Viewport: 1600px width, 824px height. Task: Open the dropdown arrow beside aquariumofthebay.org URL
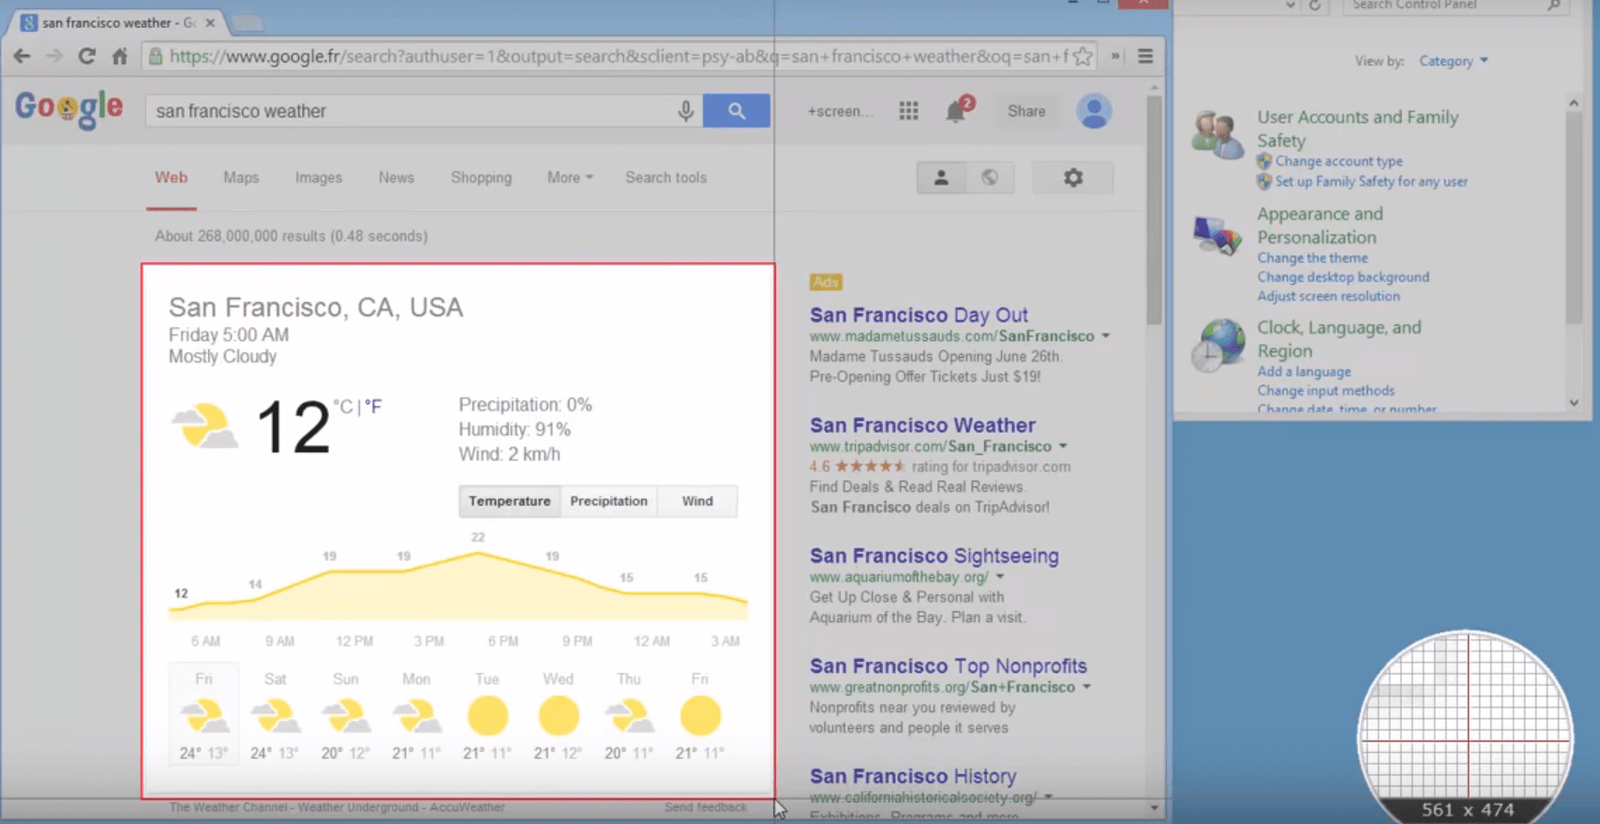pos(1000,577)
